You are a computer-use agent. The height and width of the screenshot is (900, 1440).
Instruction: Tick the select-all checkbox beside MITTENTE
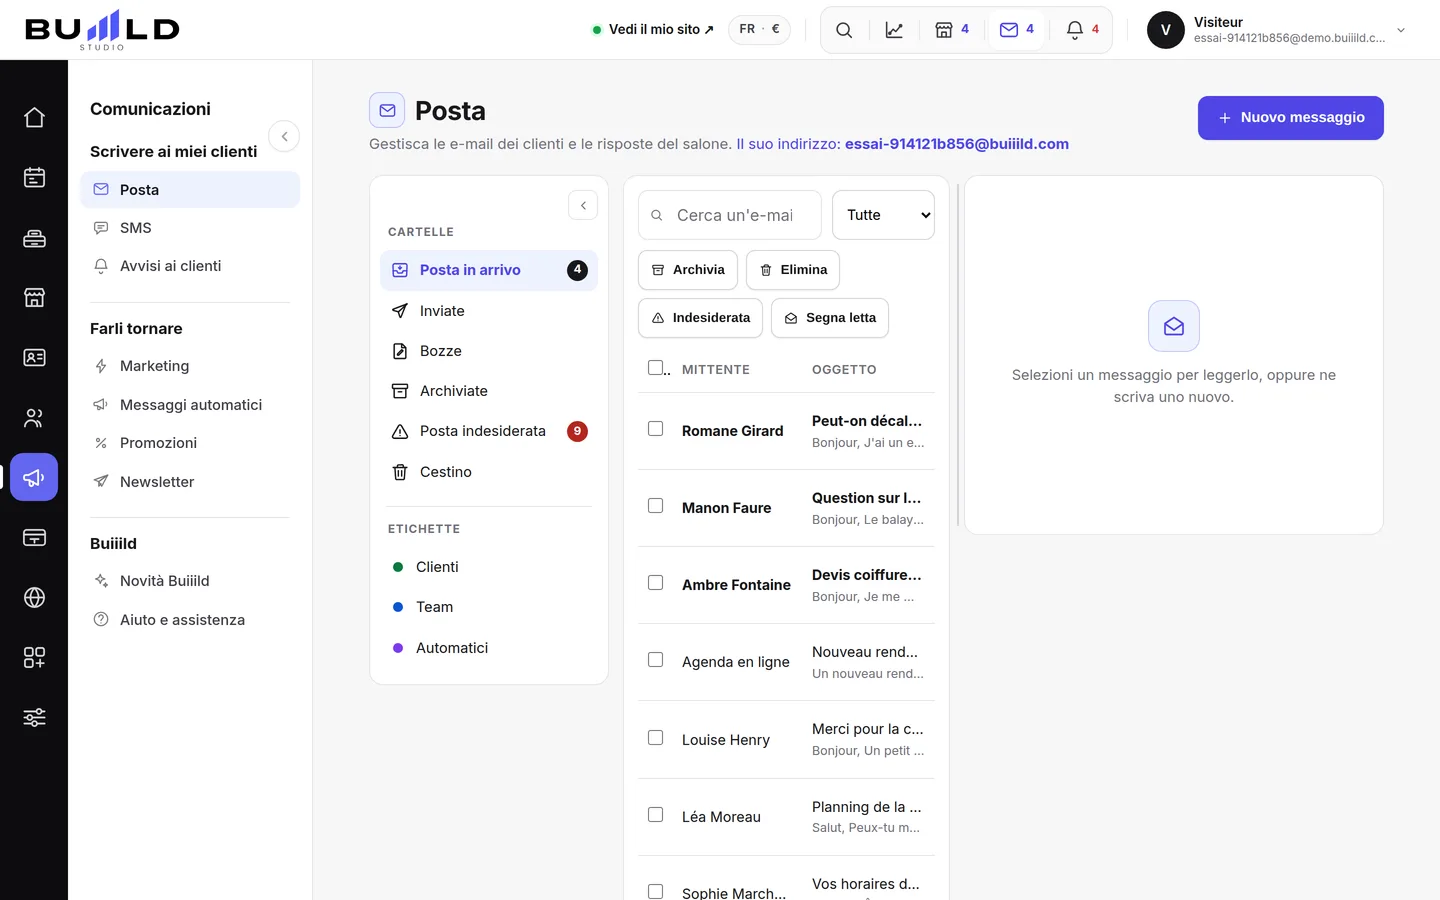656,368
